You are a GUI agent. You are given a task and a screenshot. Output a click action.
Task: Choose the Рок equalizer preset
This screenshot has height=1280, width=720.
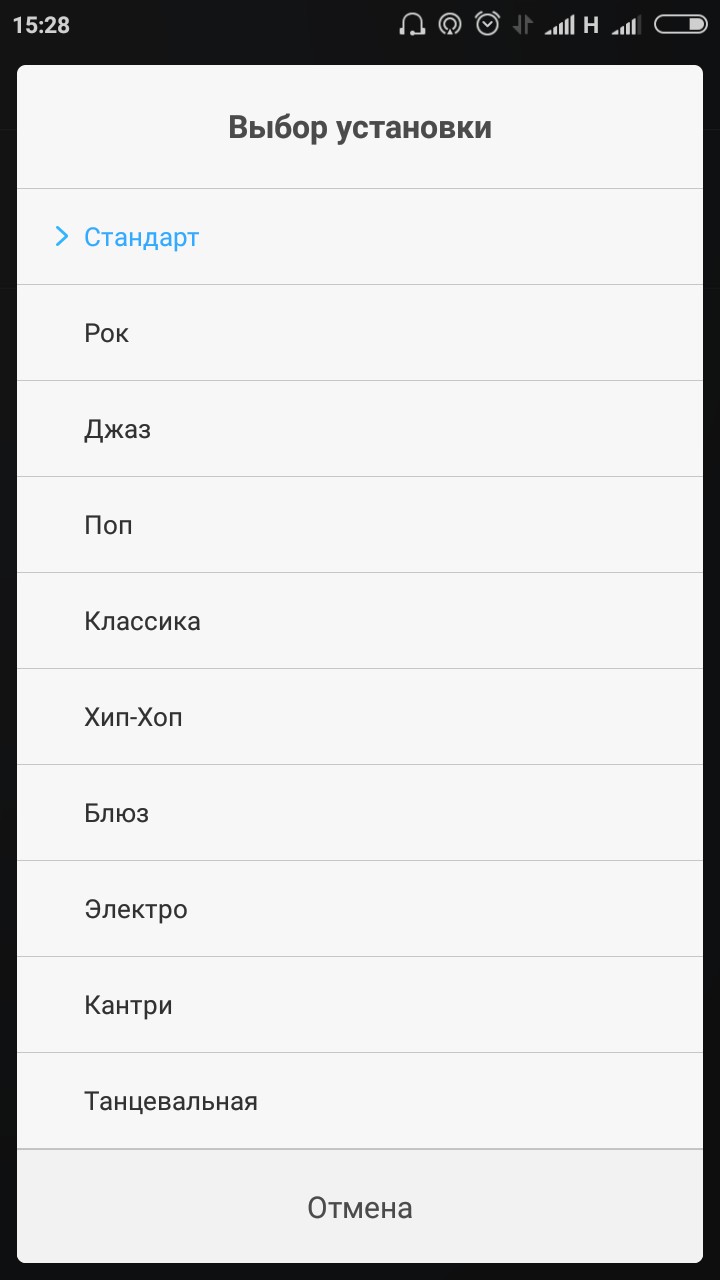(360, 333)
